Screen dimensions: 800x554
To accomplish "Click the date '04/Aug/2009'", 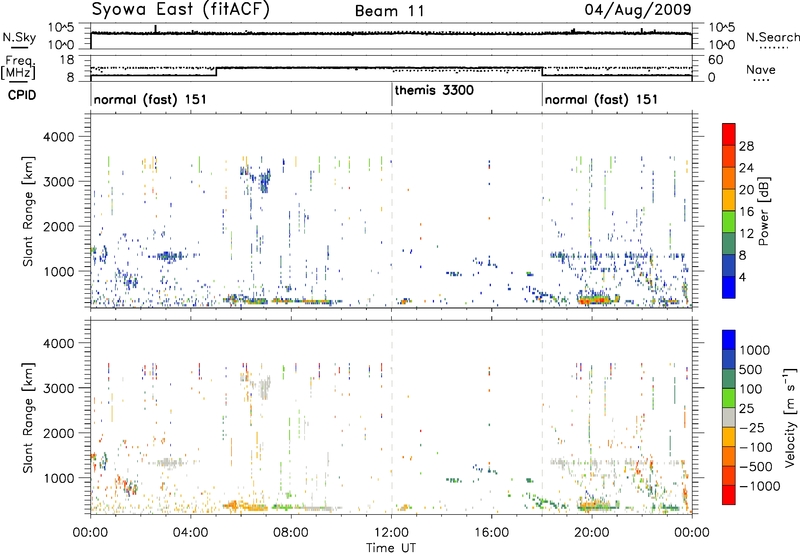I will pyautogui.click(x=638, y=9).
